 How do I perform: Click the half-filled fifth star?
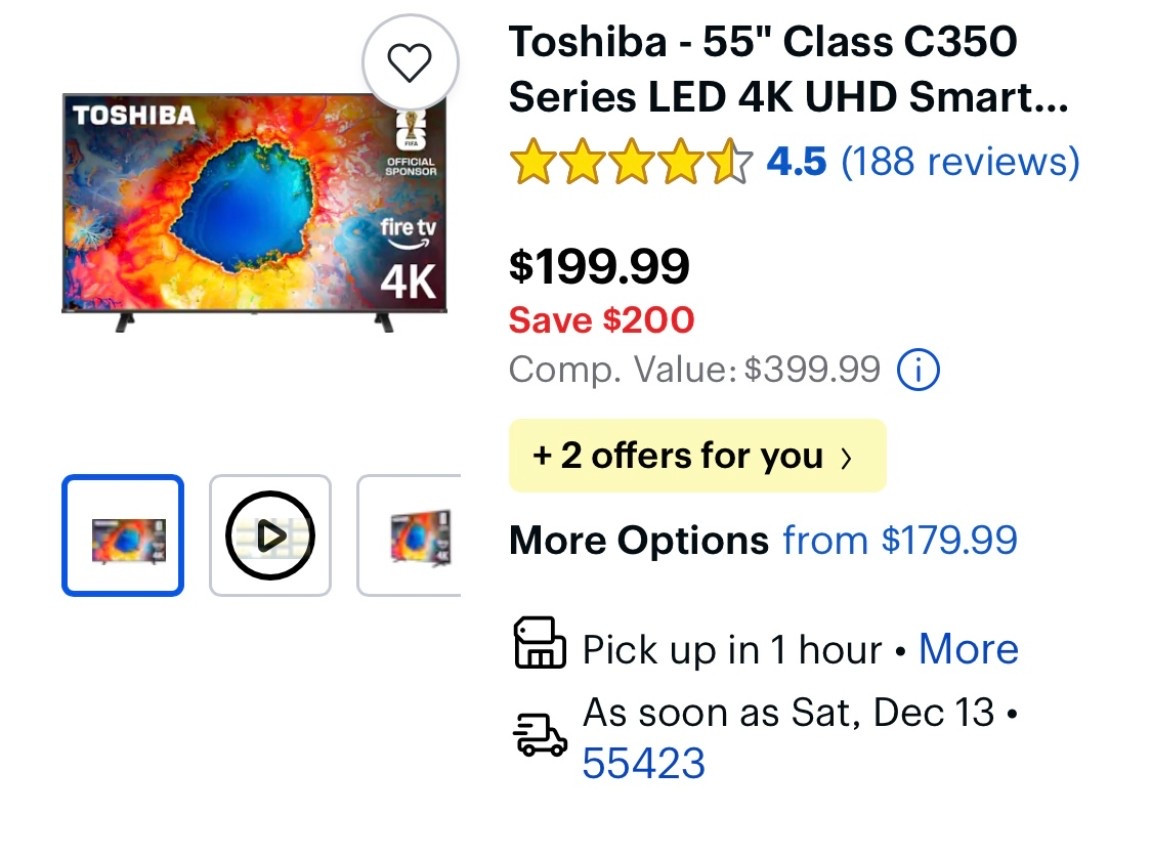pyautogui.click(x=727, y=161)
